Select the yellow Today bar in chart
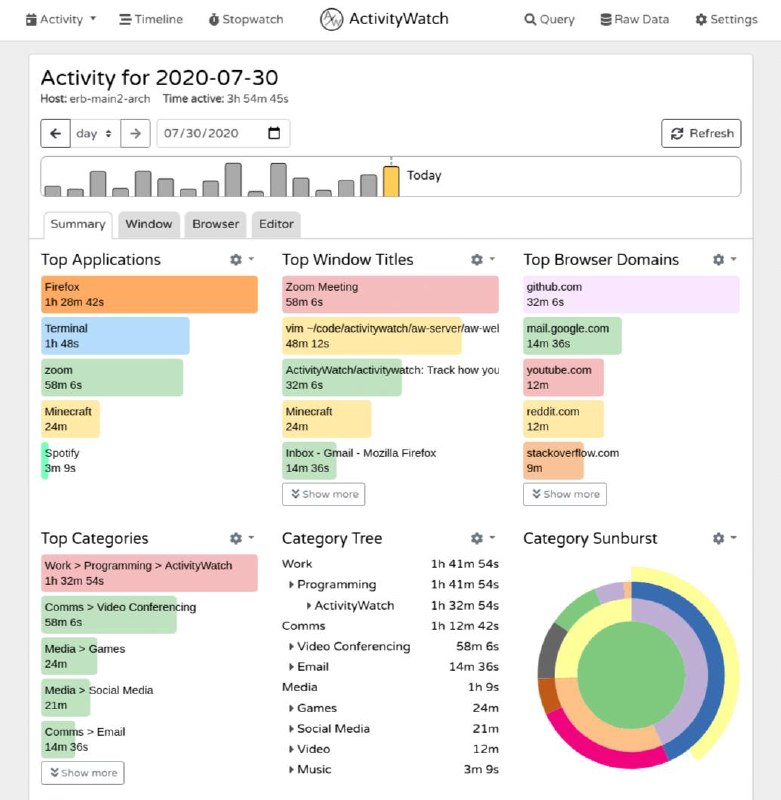The height and width of the screenshot is (800, 781). [391, 181]
